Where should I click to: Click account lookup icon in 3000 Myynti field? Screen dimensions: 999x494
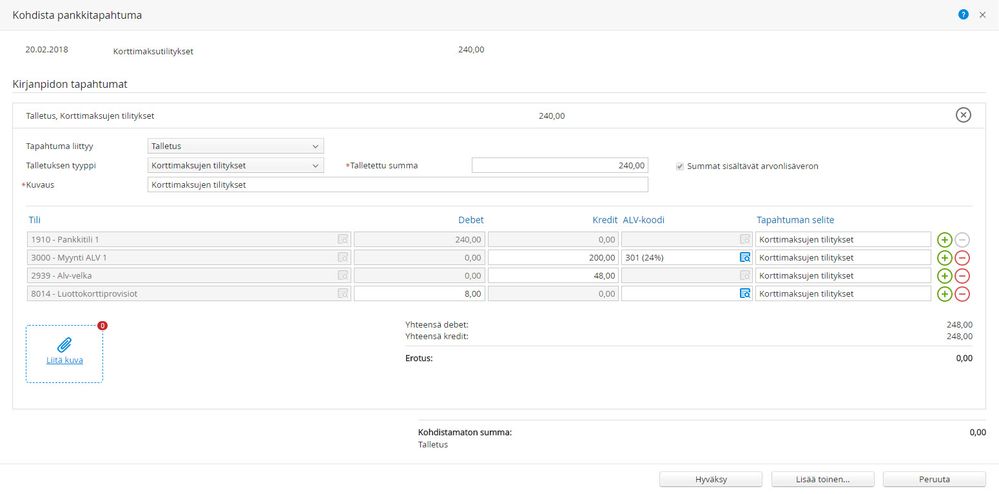pos(343,258)
